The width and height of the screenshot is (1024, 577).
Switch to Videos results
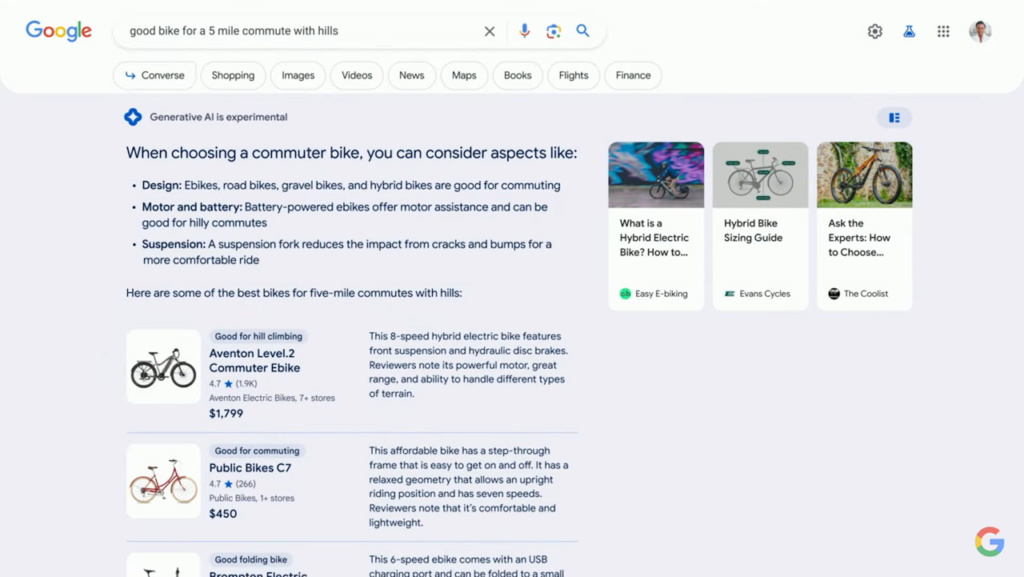point(357,75)
